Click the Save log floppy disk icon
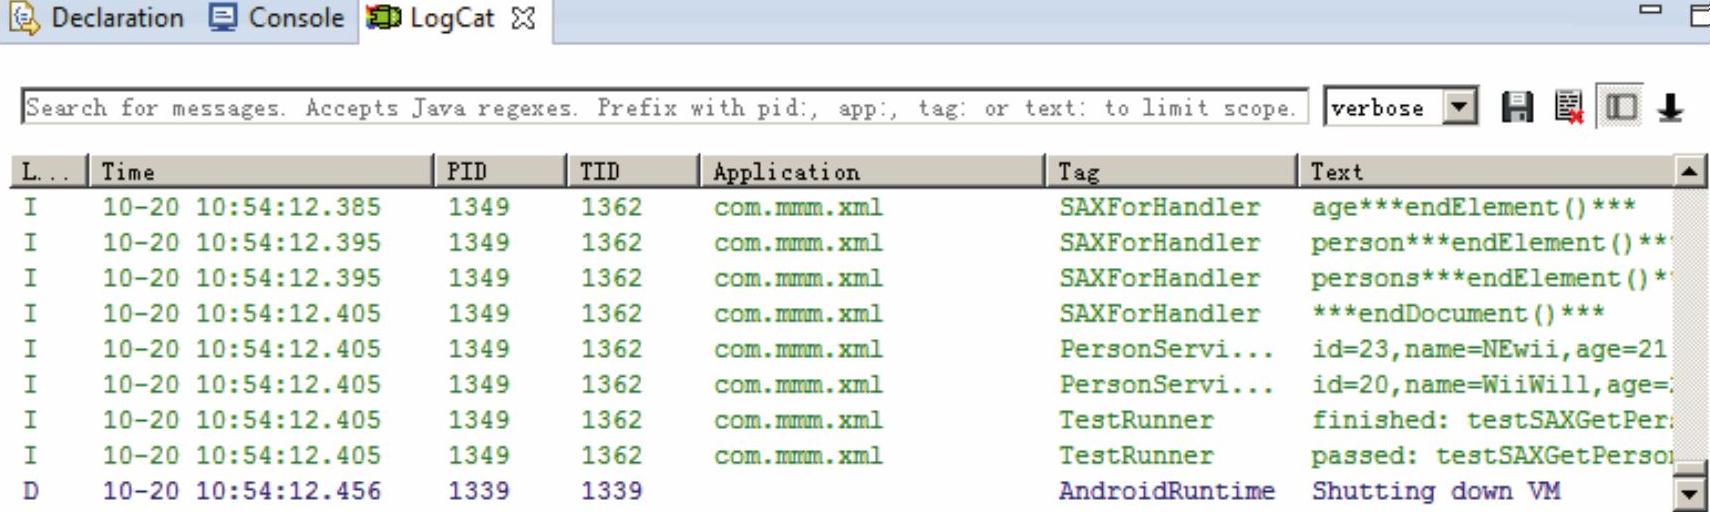 1517,107
